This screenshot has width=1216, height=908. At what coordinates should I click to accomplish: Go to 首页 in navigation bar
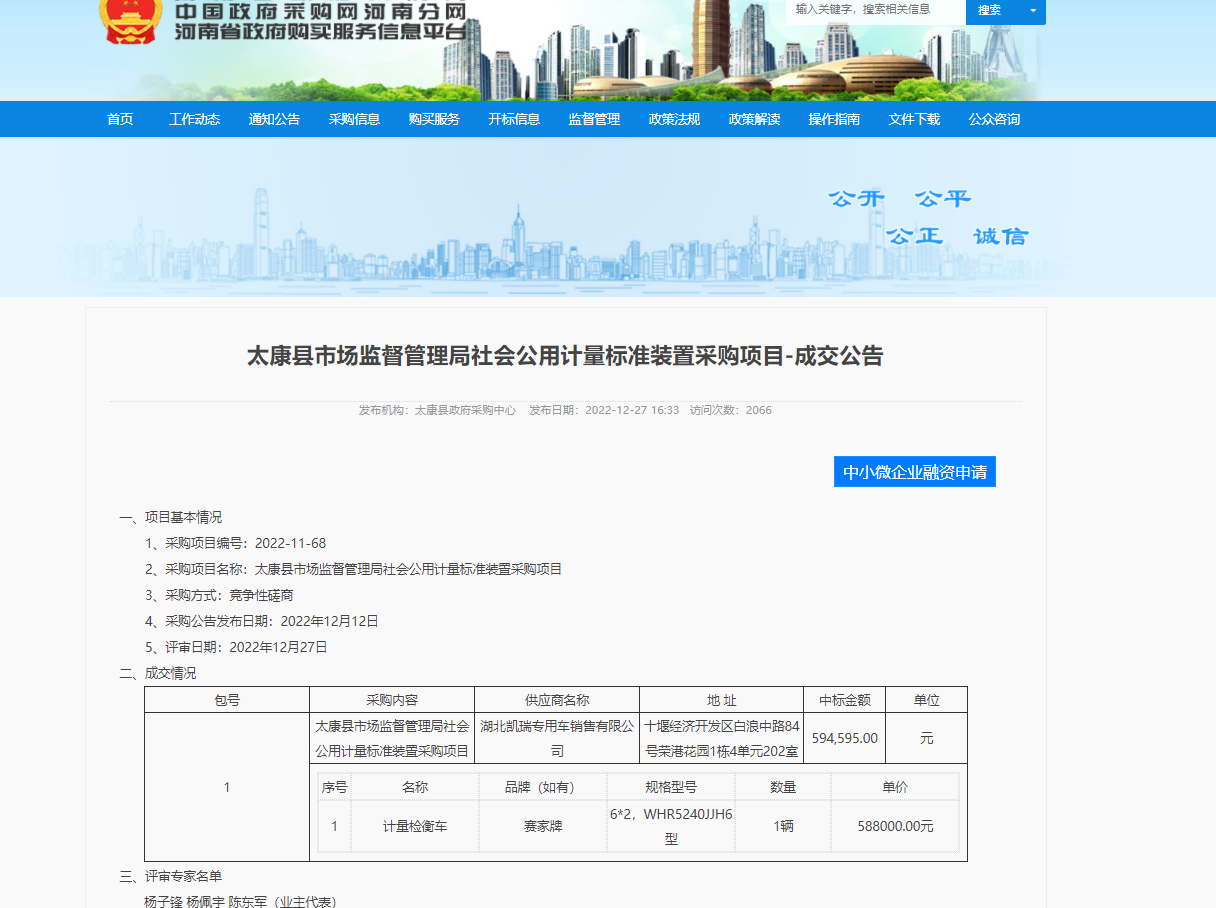pyautogui.click(x=120, y=119)
